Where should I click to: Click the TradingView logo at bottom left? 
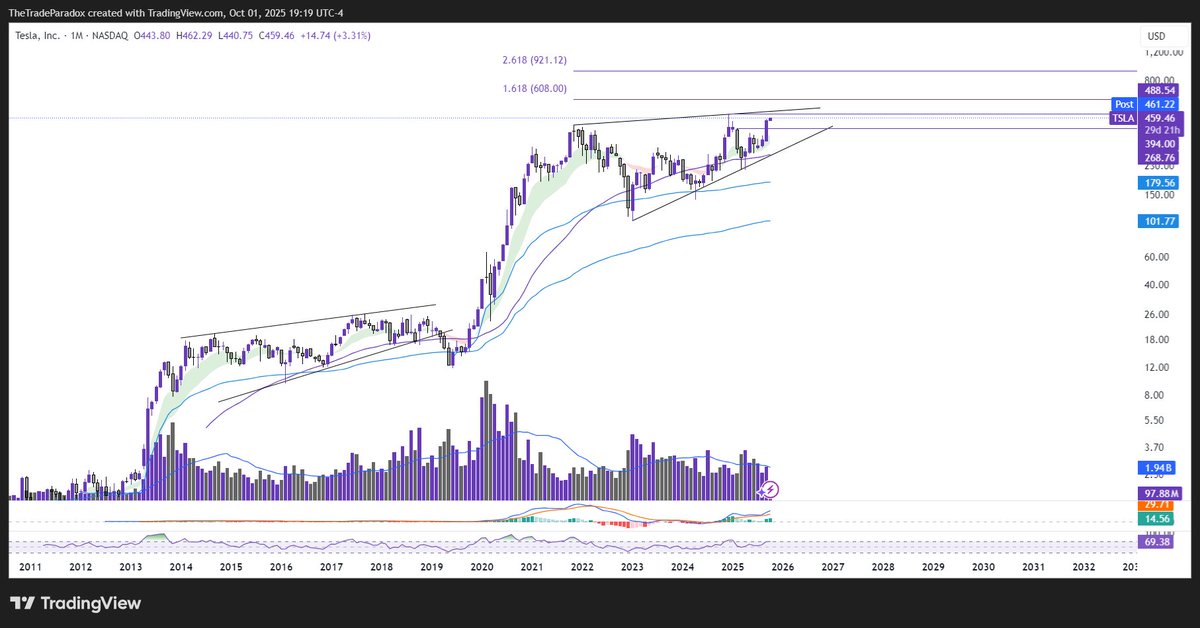point(75,603)
